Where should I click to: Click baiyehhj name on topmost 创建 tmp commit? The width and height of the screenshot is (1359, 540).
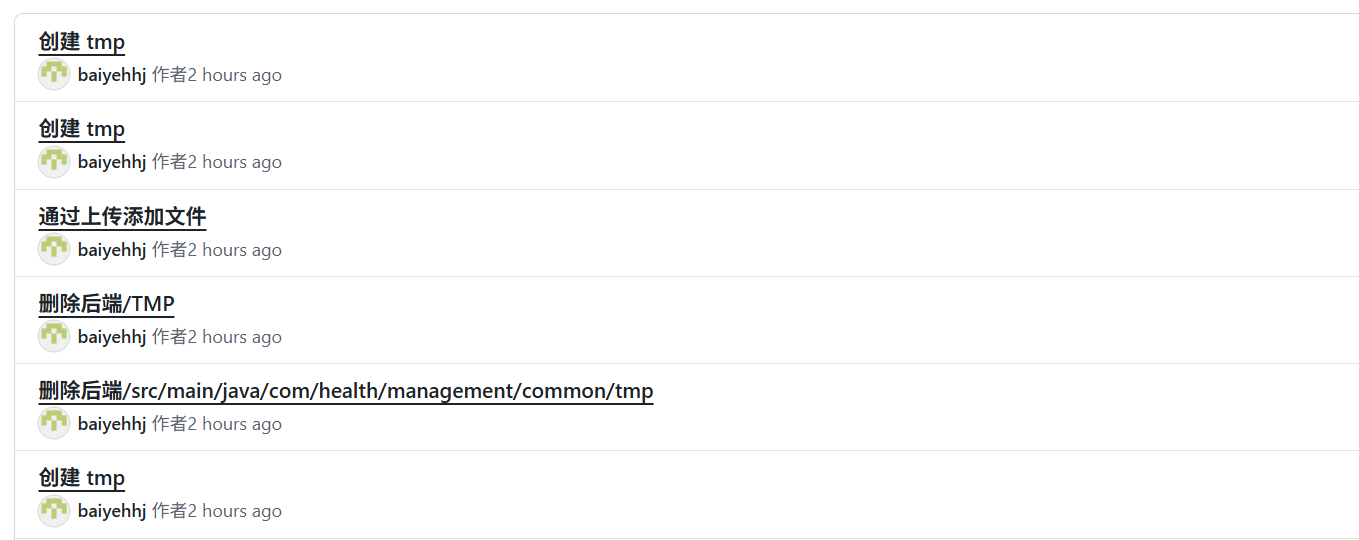click(112, 75)
